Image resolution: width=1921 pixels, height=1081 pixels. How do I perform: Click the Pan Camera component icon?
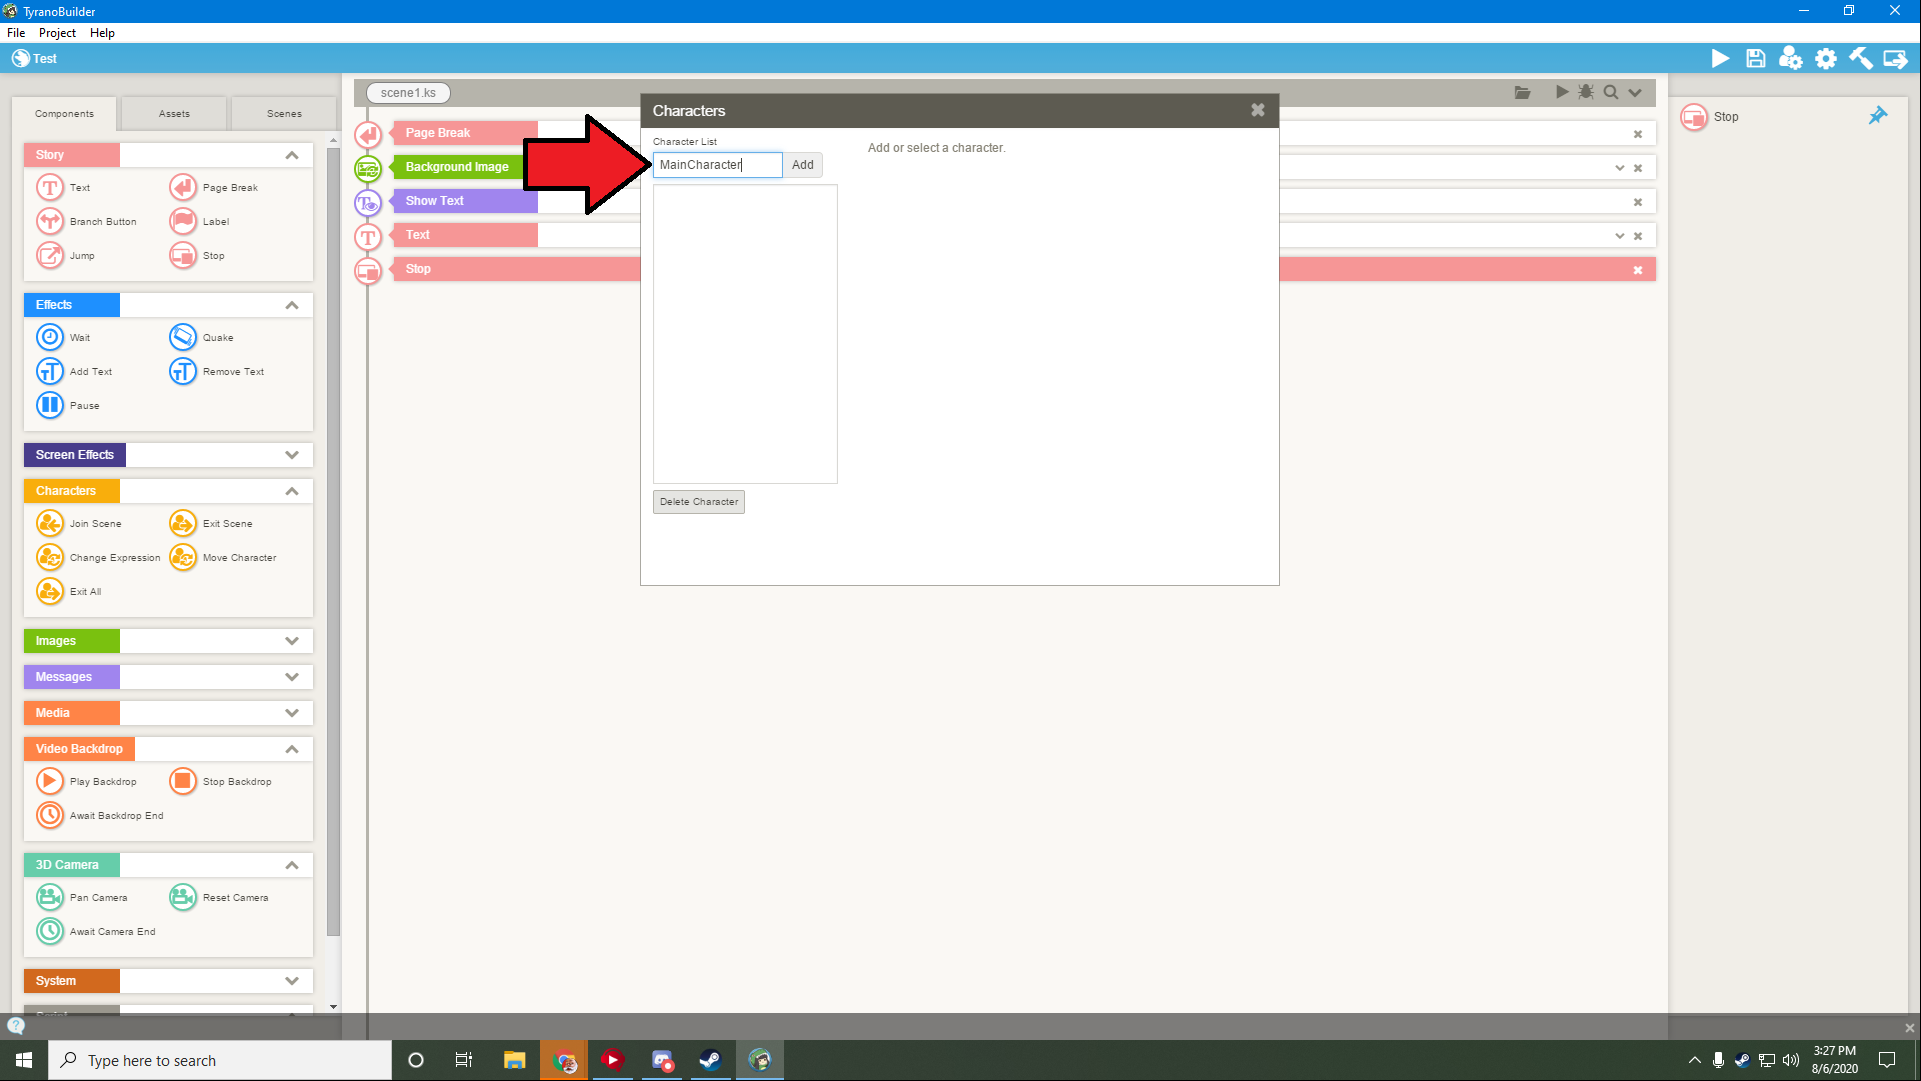pos(50,897)
